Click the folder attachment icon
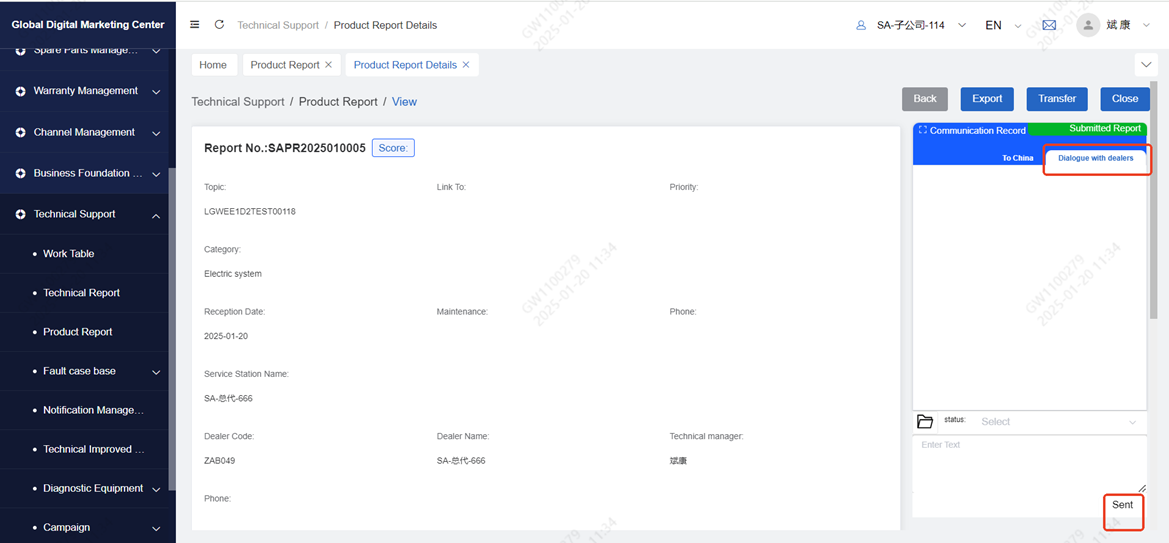This screenshot has height=543, width=1169. click(x=924, y=422)
